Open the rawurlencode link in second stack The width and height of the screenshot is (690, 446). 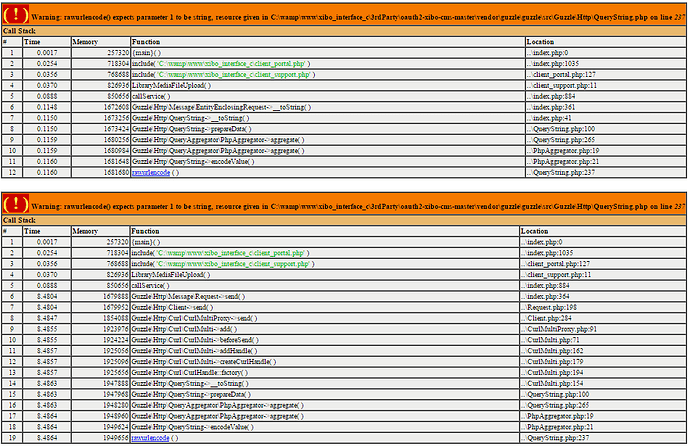(x=150, y=438)
